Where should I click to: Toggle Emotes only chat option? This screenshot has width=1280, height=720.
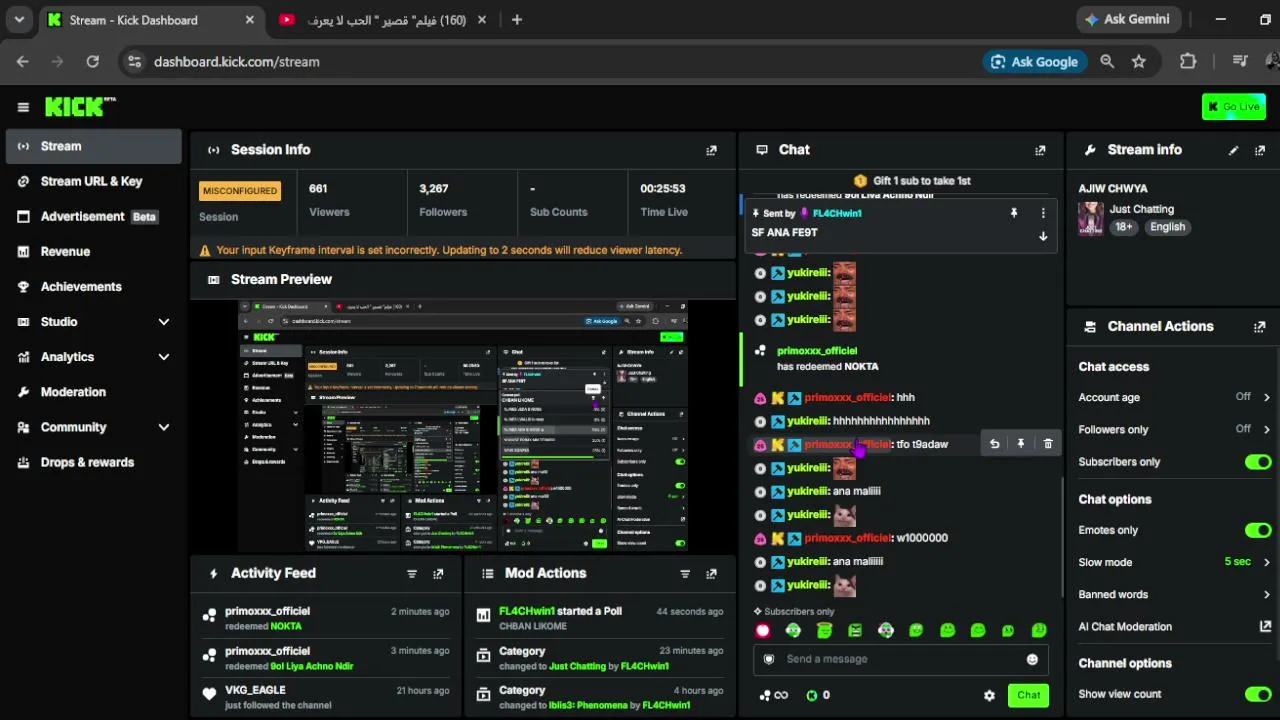[1258, 530]
